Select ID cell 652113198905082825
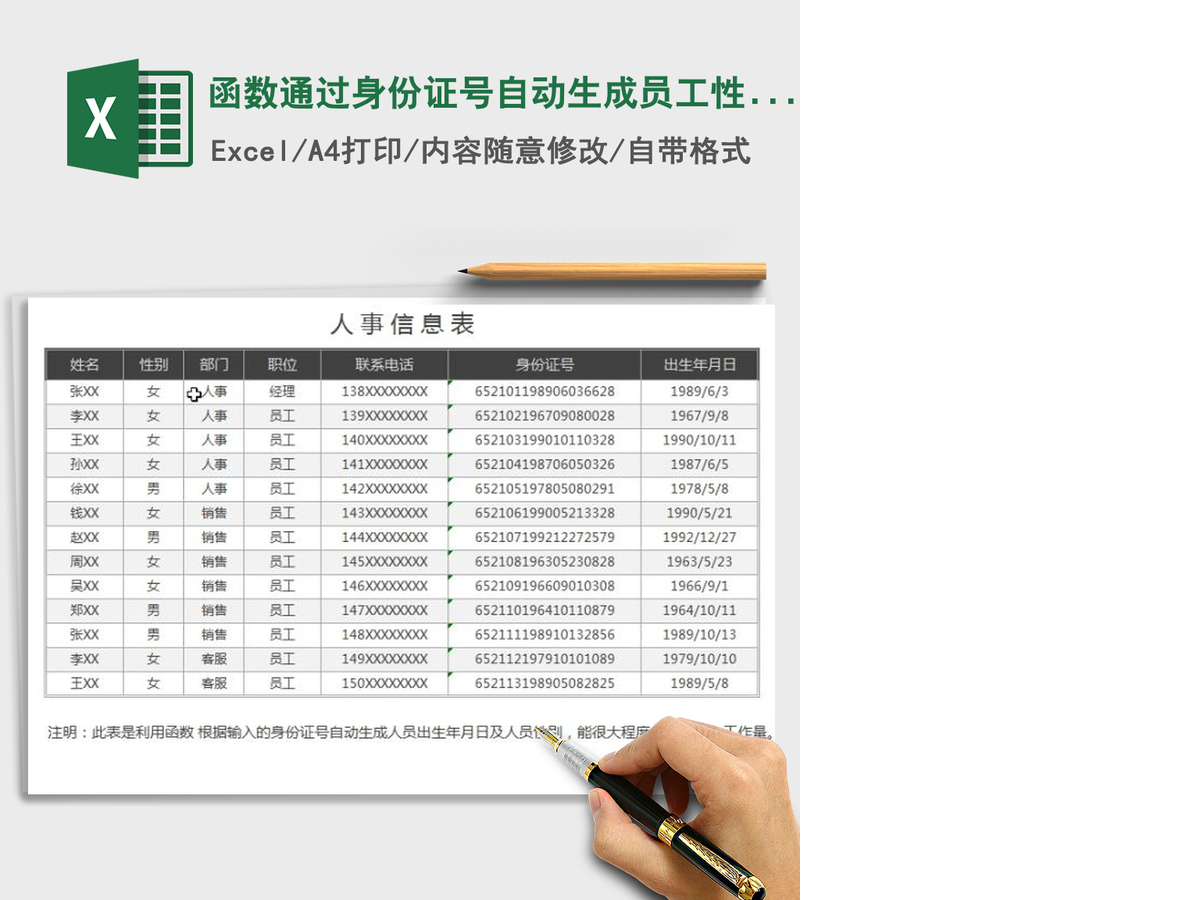The image size is (1200, 900). (544, 683)
